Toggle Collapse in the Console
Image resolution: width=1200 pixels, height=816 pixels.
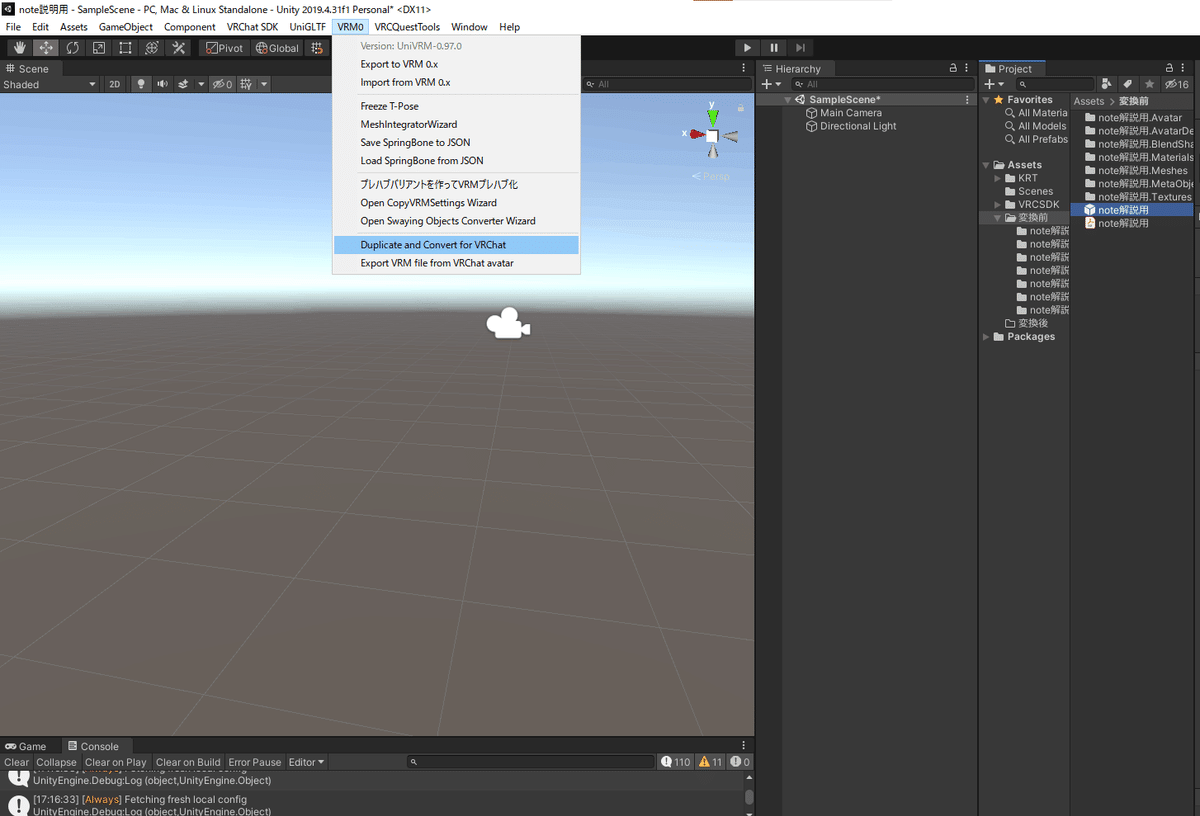(x=57, y=762)
